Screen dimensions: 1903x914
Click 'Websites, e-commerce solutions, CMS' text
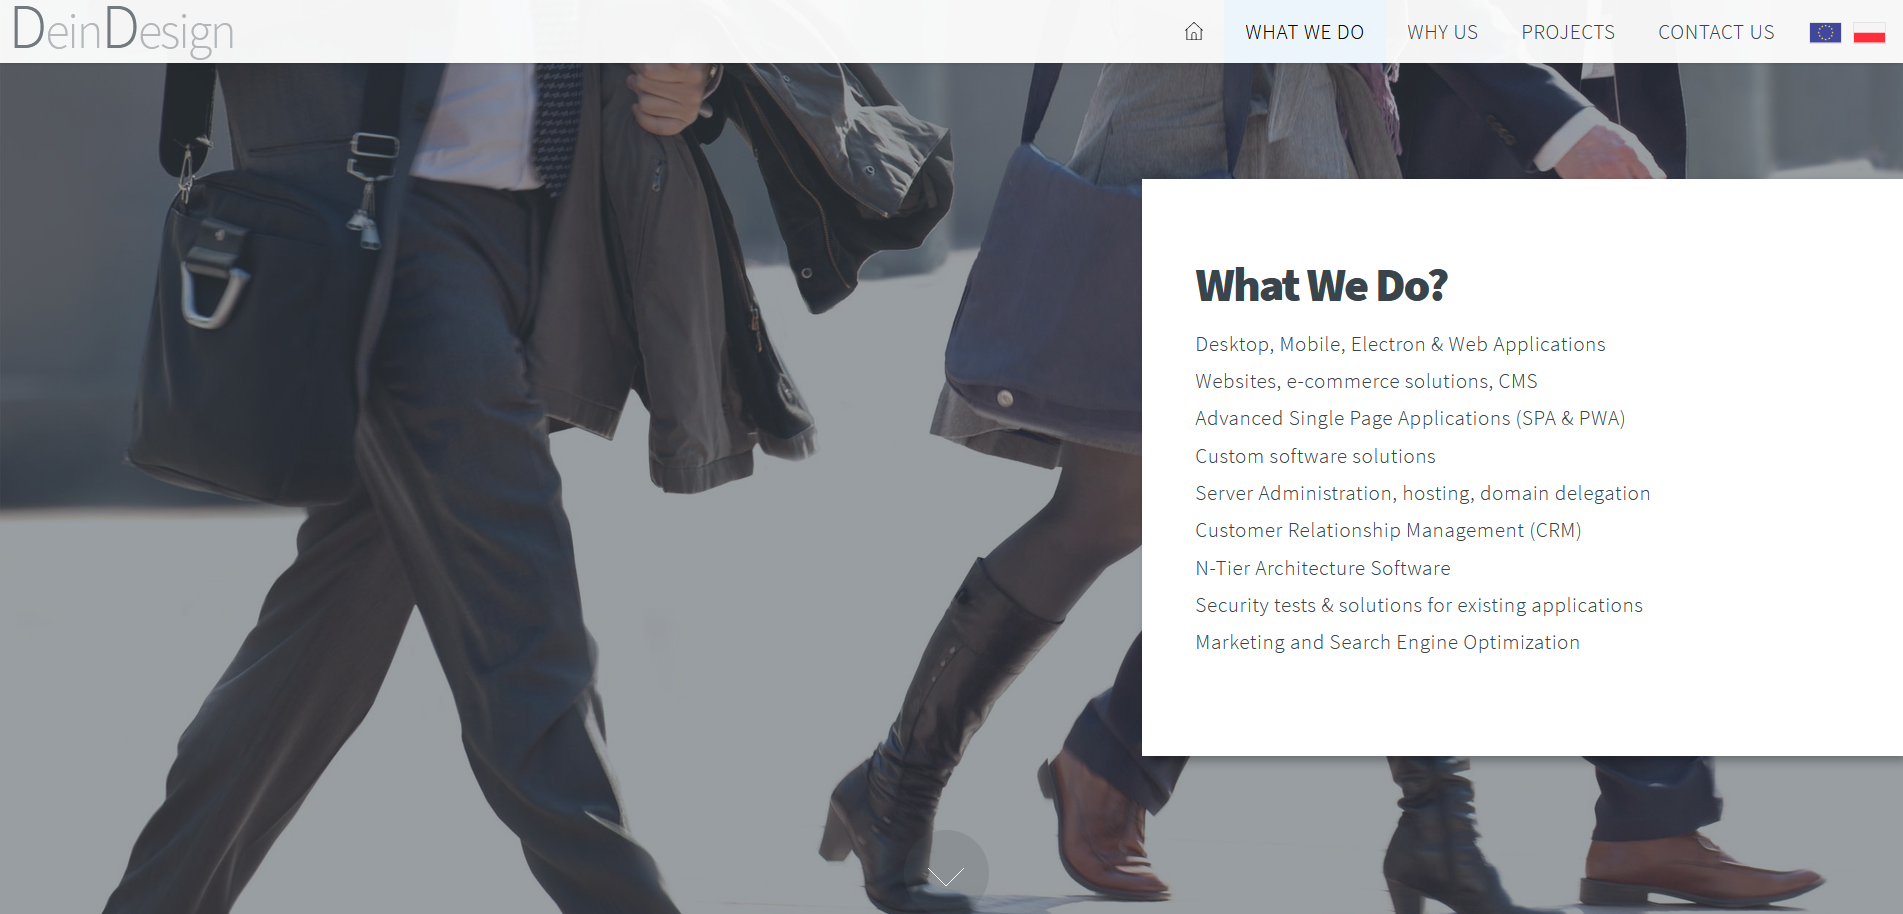(1366, 382)
